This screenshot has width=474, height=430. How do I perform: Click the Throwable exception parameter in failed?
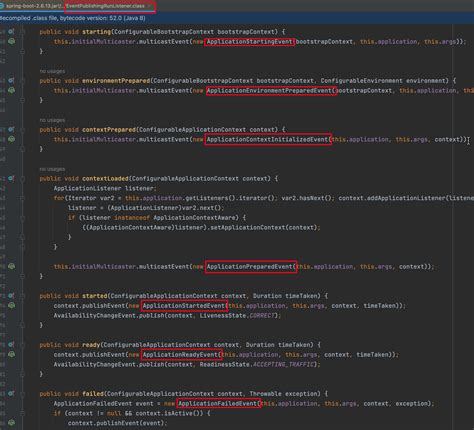tap(284, 394)
